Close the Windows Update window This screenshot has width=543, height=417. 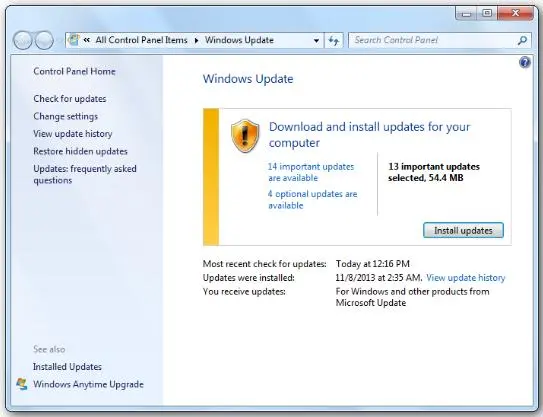(x=516, y=14)
